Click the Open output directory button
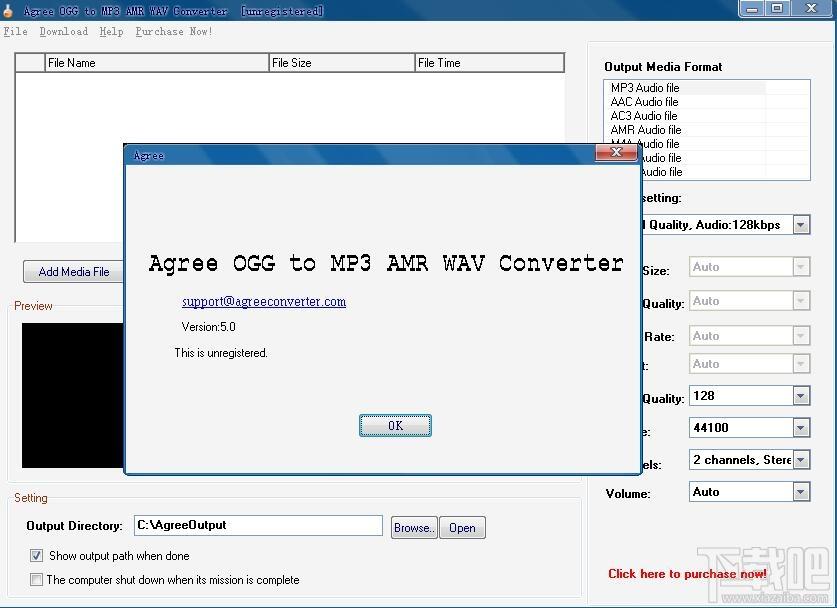837x608 pixels. click(462, 527)
